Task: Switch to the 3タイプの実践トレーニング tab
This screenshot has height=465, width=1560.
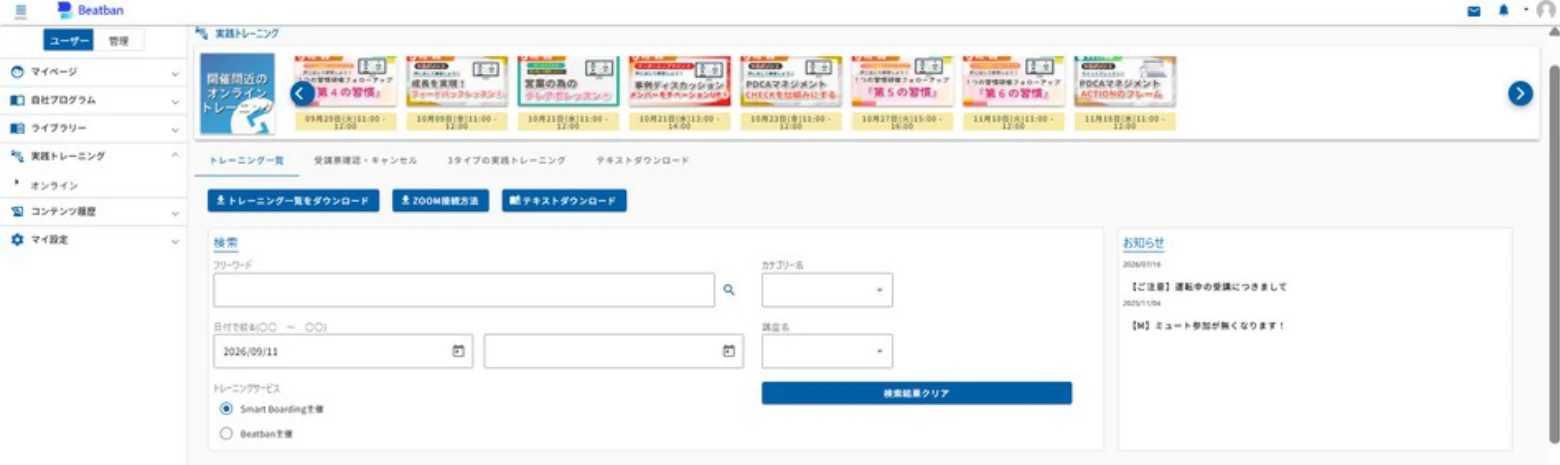Action: (x=506, y=160)
